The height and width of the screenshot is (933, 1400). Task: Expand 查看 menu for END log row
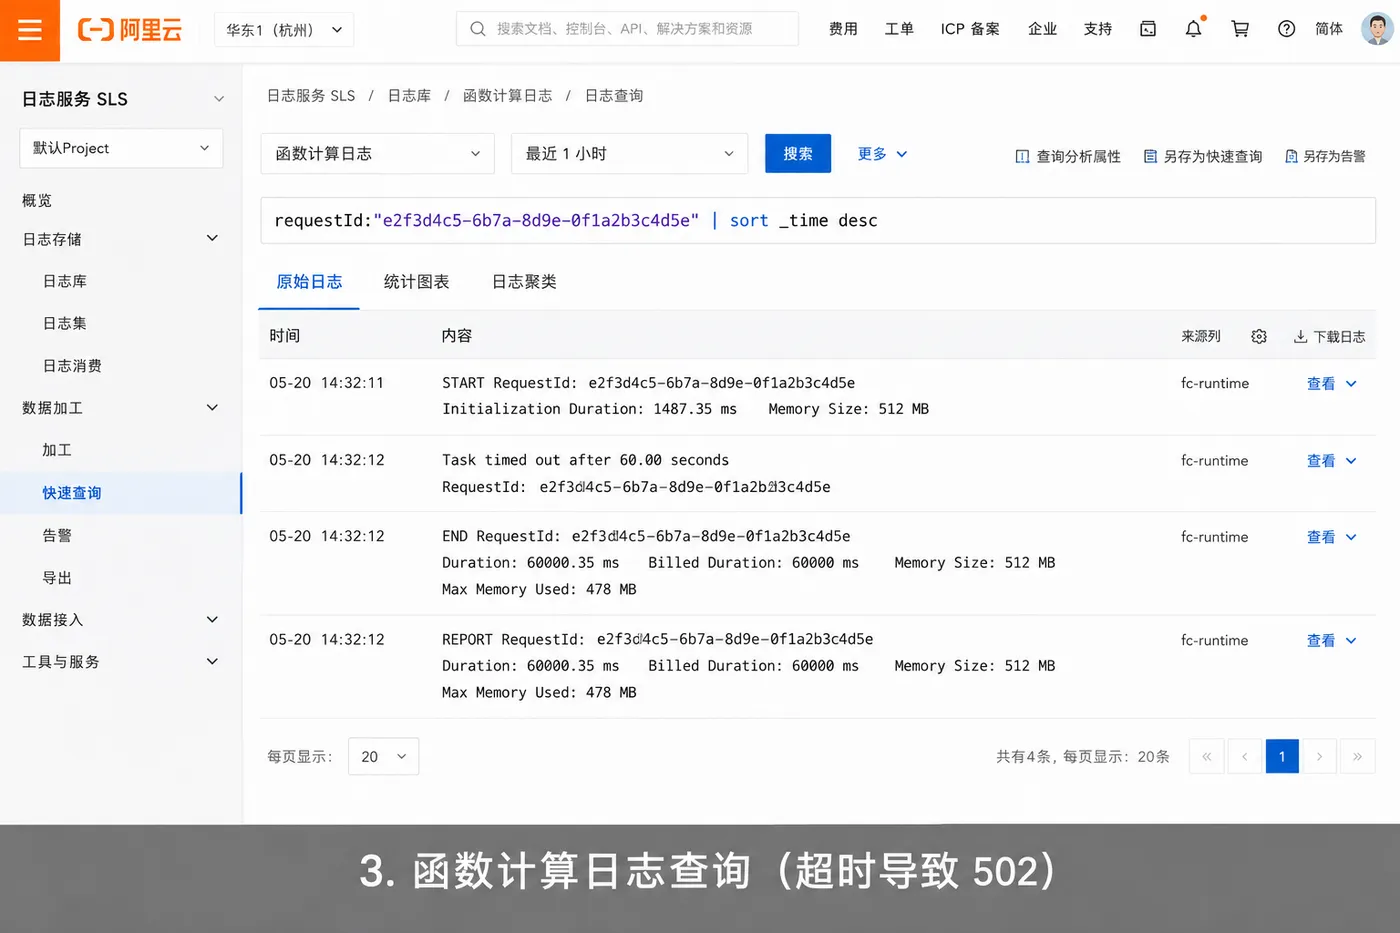[1332, 537]
